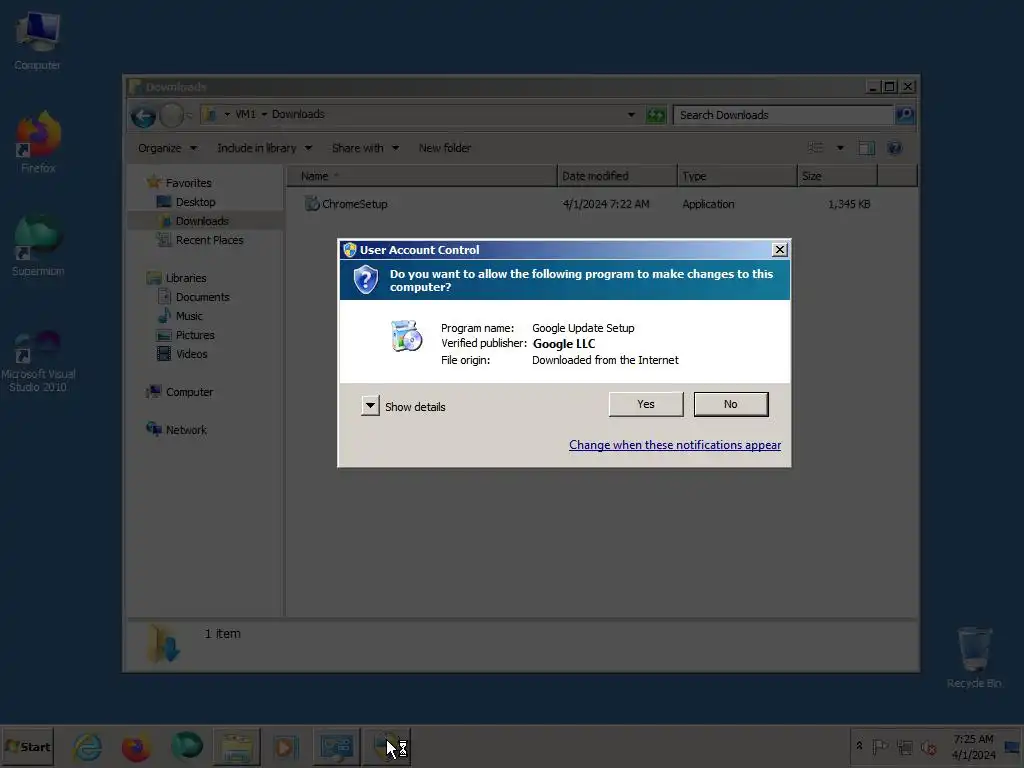Click Windows Explorer taskbar icon

tap(236, 747)
